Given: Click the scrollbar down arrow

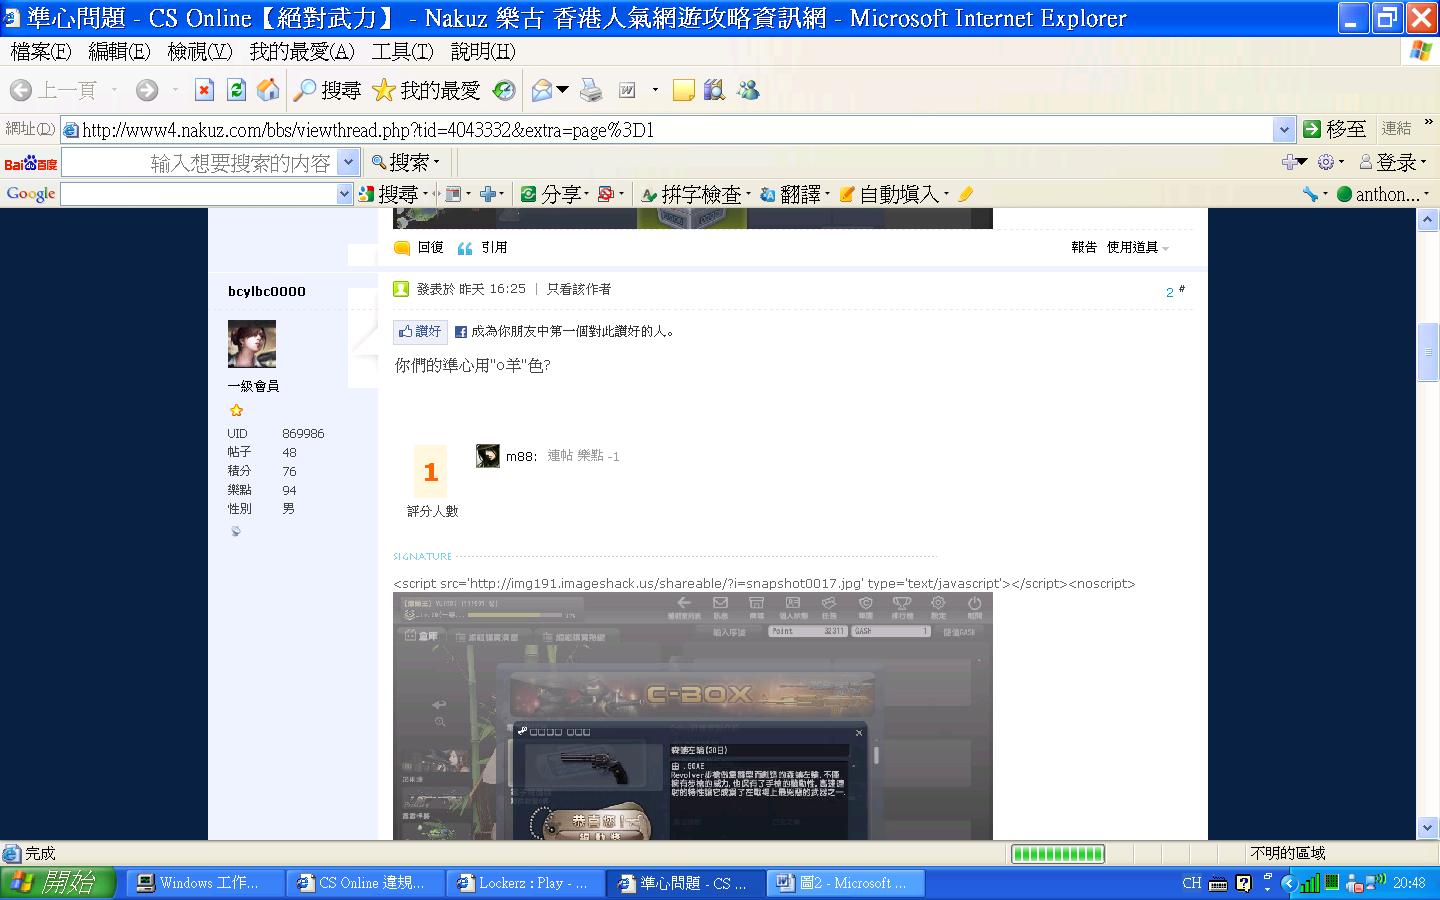Looking at the screenshot, I should coord(1428,829).
